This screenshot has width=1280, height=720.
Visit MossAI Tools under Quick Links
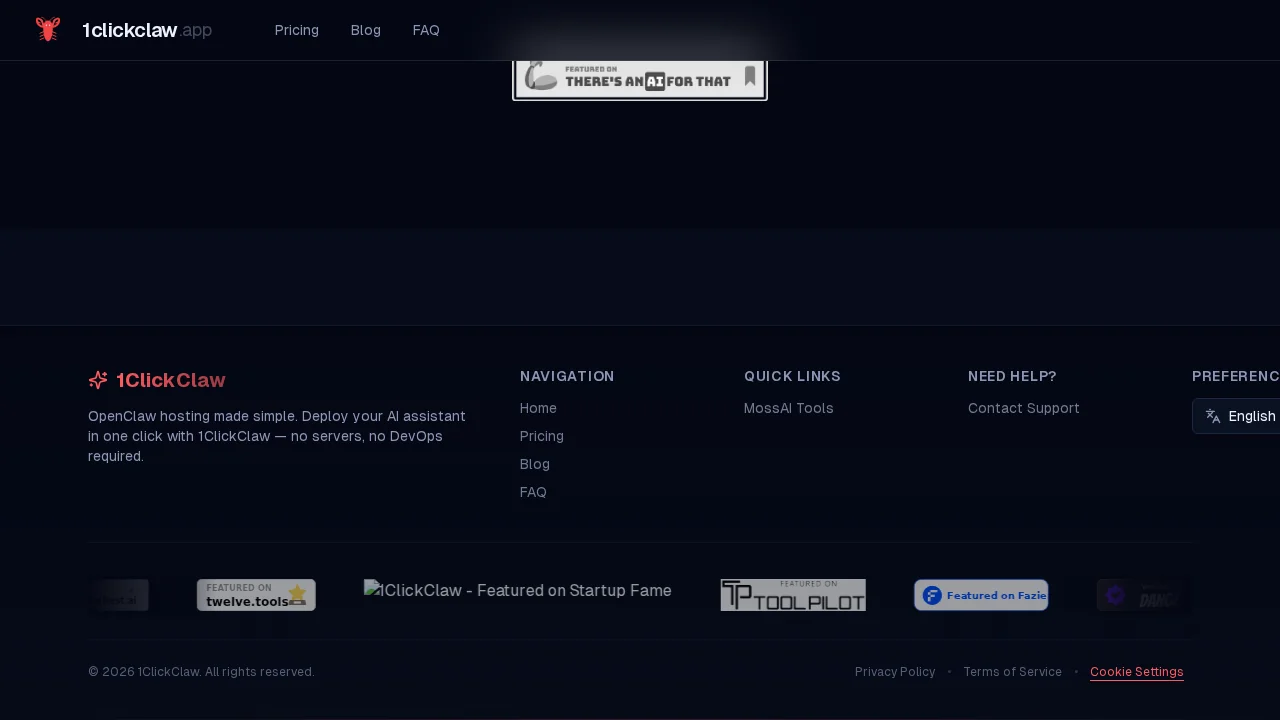(788, 408)
